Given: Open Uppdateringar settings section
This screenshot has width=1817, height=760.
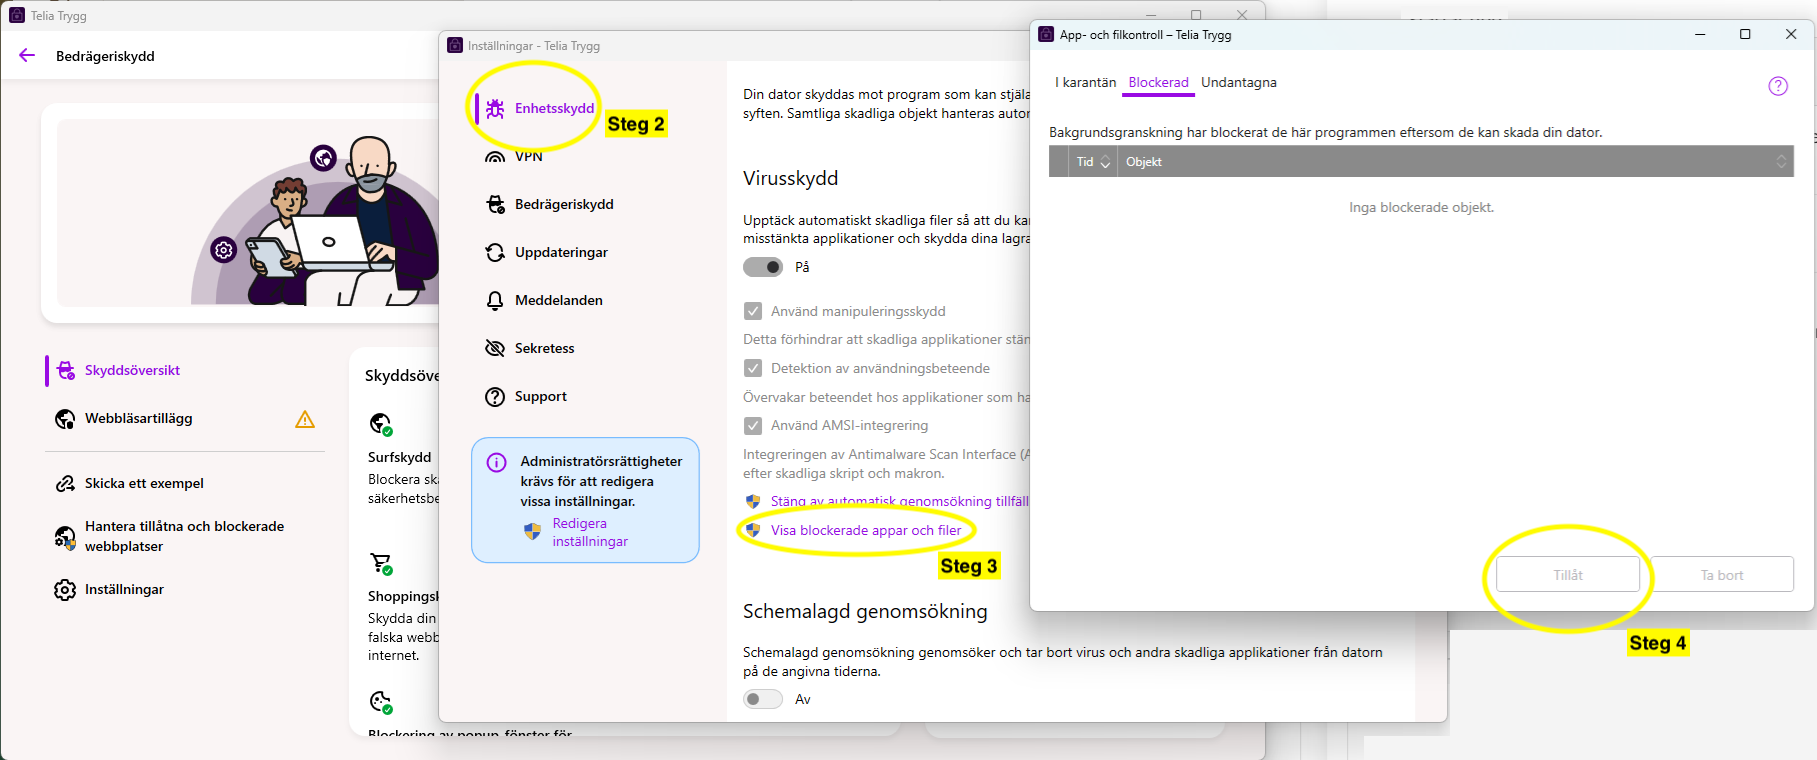Looking at the screenshot, I should [x=561, y=252].
